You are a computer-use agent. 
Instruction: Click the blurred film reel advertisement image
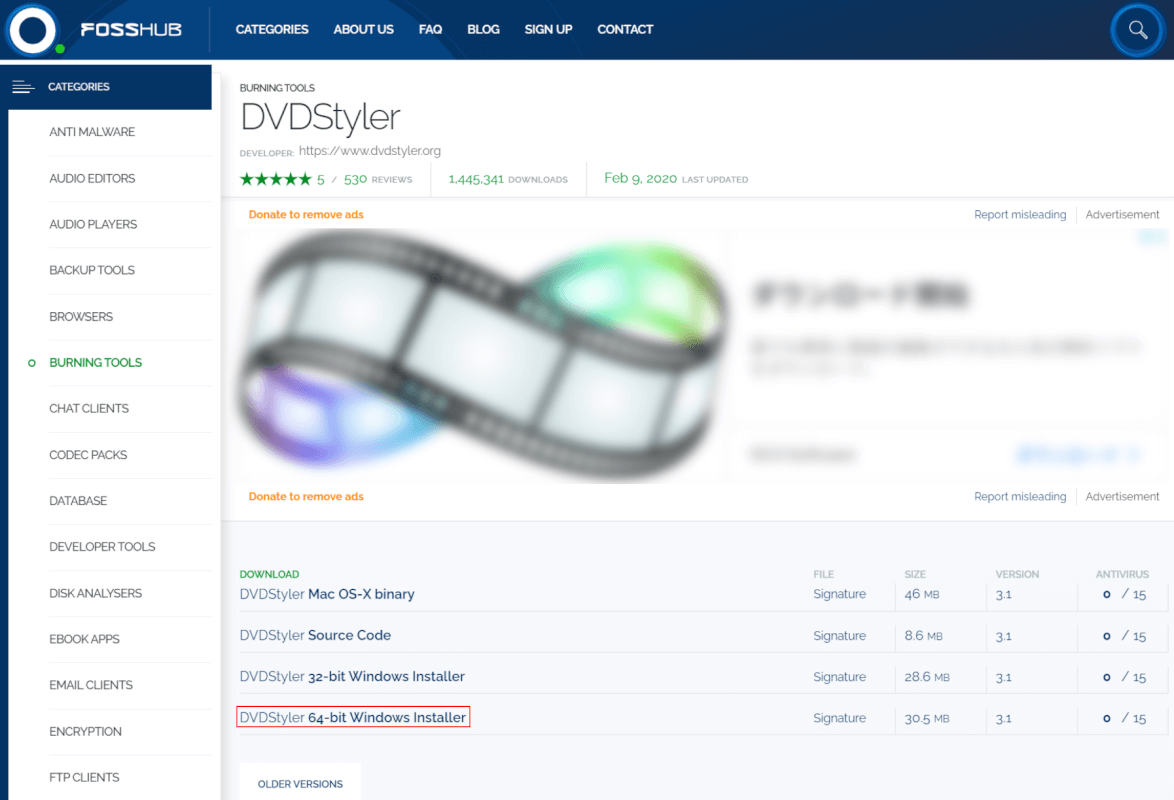482,356
